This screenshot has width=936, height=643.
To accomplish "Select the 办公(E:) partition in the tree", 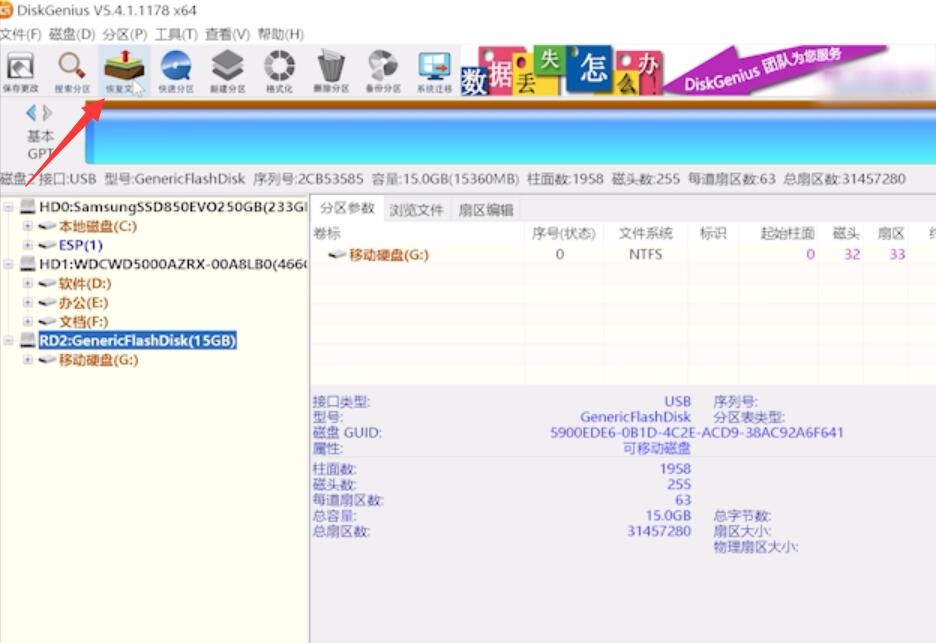I will tap(83, 303).
